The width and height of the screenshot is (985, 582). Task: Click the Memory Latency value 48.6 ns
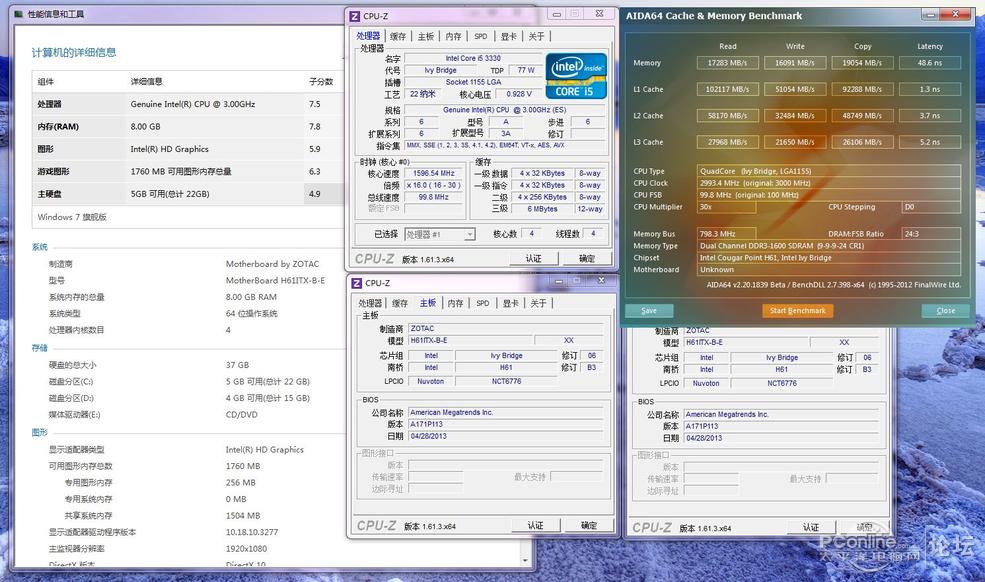tap(930, 63)
